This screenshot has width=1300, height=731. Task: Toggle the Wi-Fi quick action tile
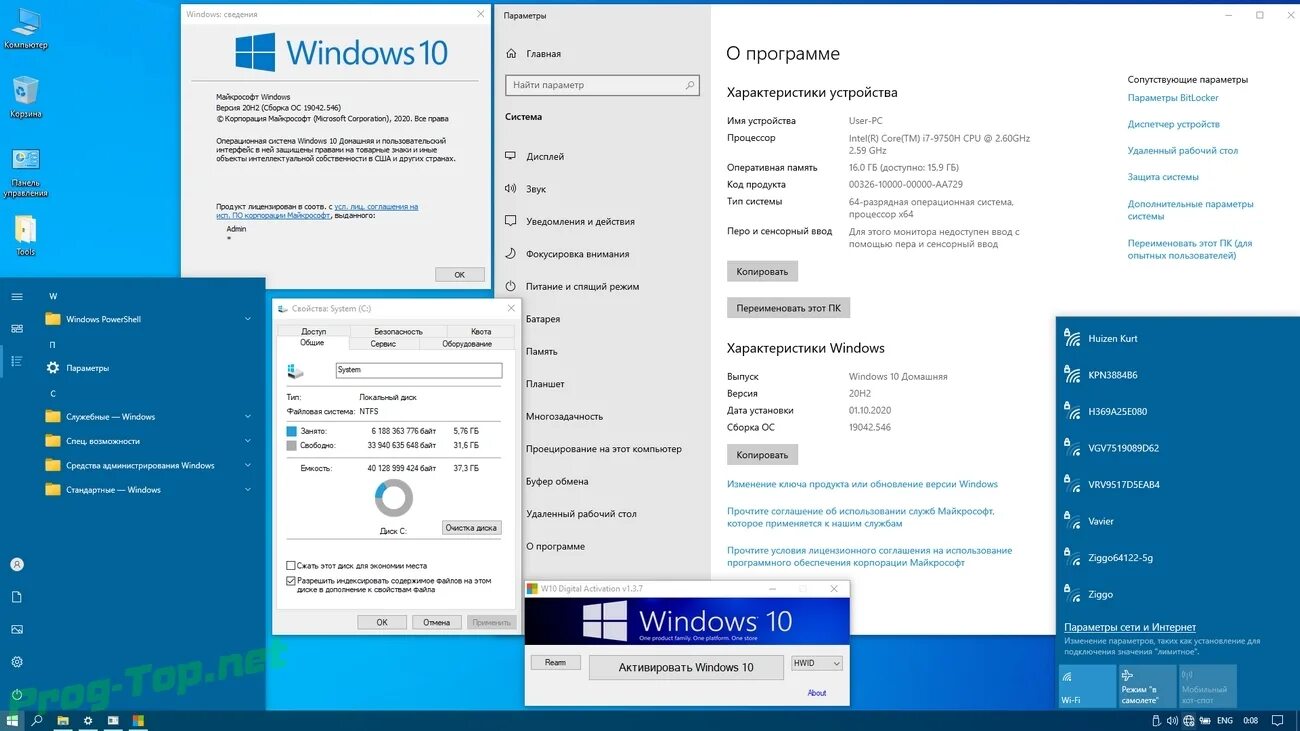[x=1087, y=686]
